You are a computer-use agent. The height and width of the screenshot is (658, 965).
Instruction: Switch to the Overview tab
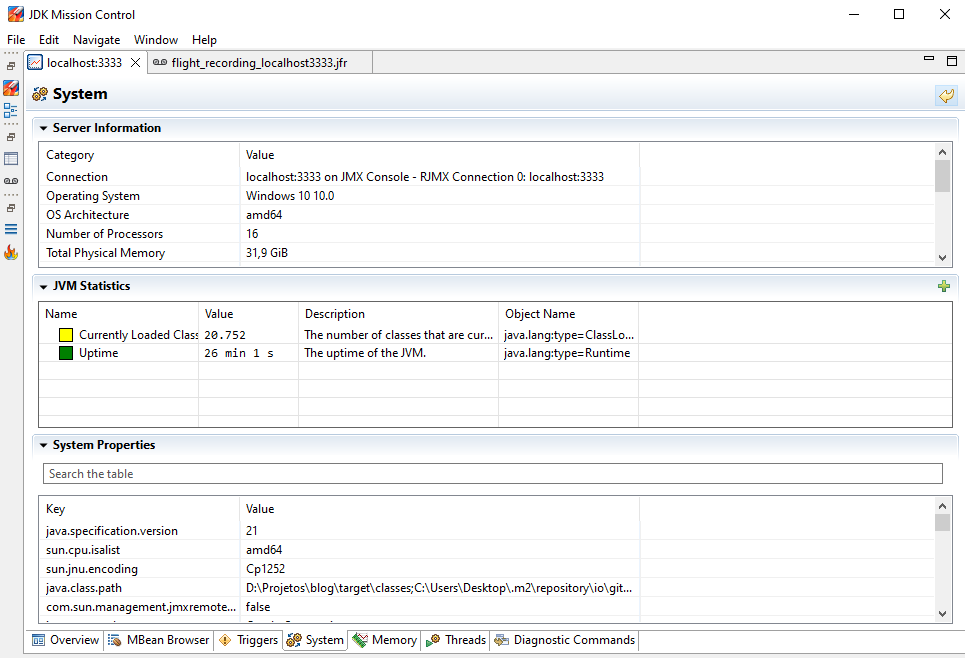(65, 640)
